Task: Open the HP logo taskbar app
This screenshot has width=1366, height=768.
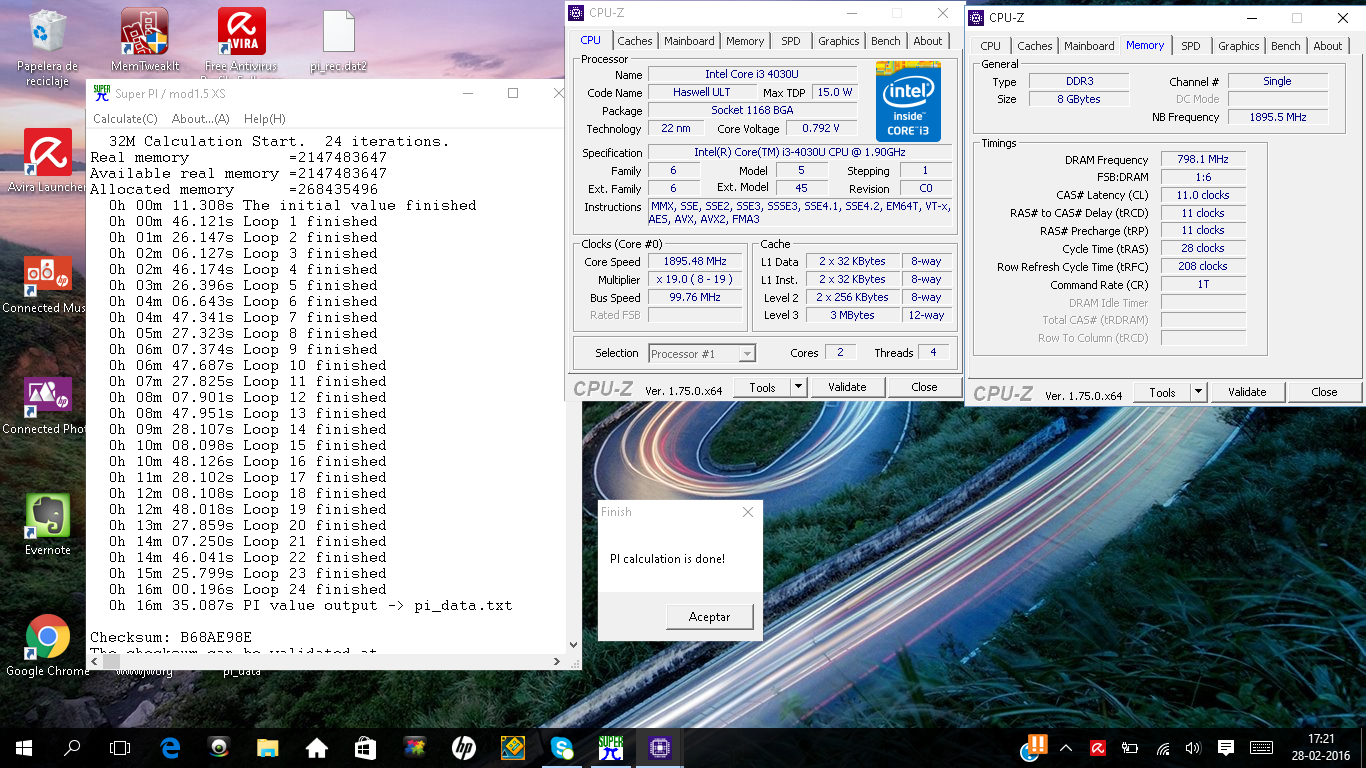Action: click(x=463, y=747)
